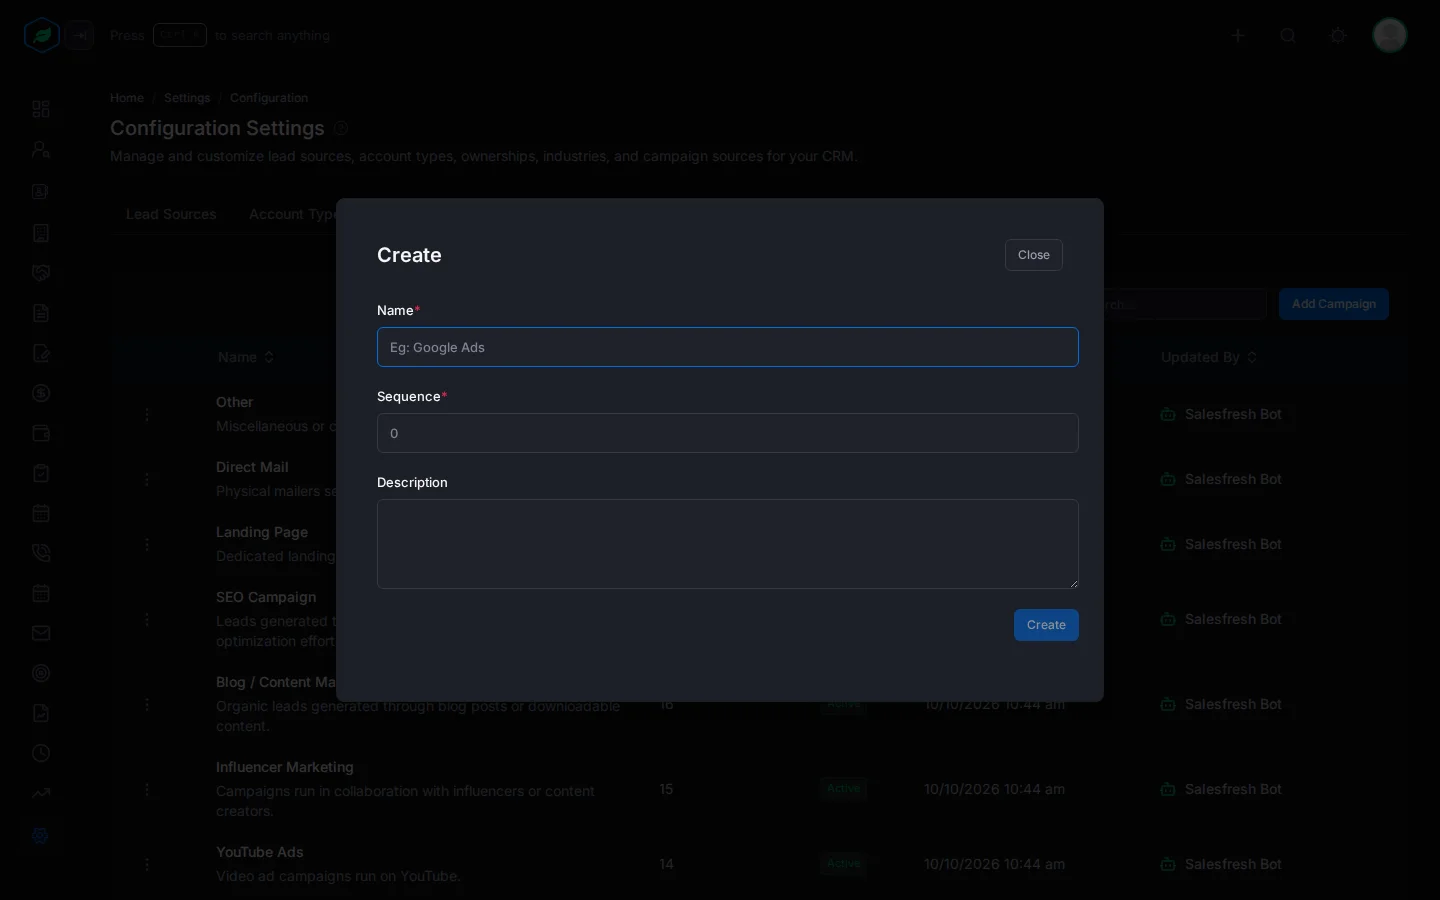1440x900 pixels.
Task: Go to the building icon in the sidebar
Action: 41,233
